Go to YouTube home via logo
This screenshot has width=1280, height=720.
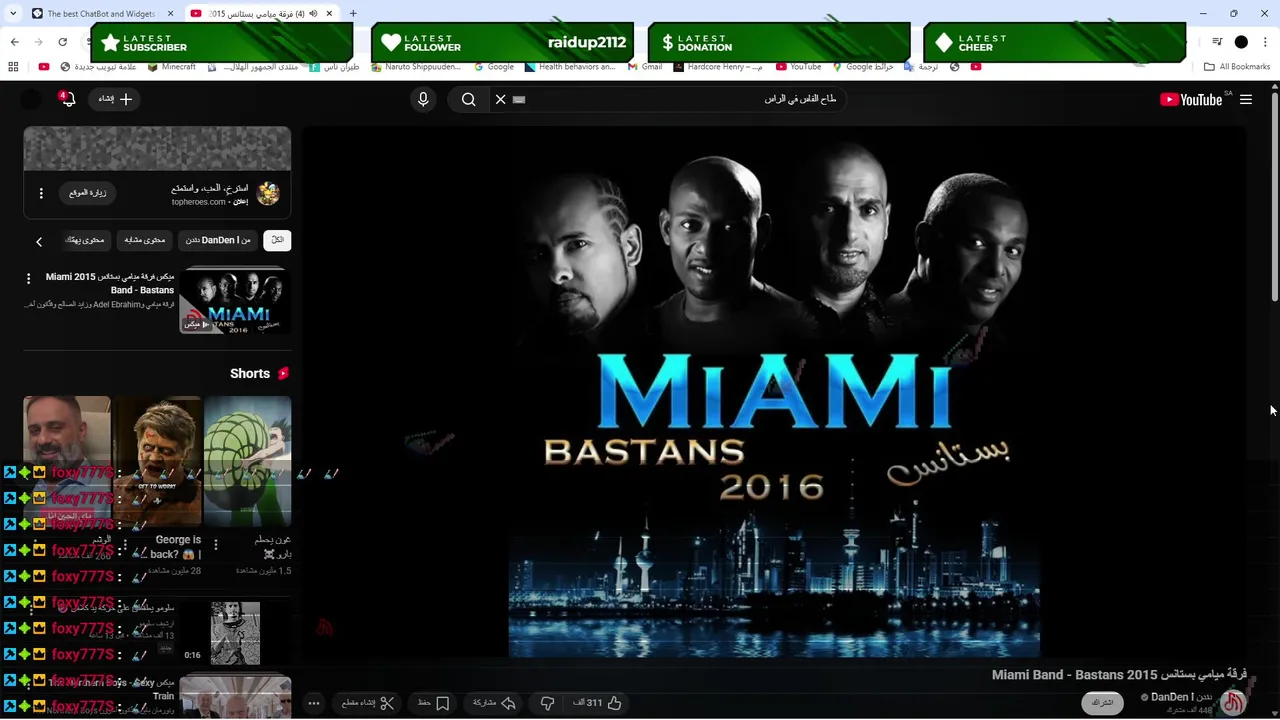(1191, 99)
